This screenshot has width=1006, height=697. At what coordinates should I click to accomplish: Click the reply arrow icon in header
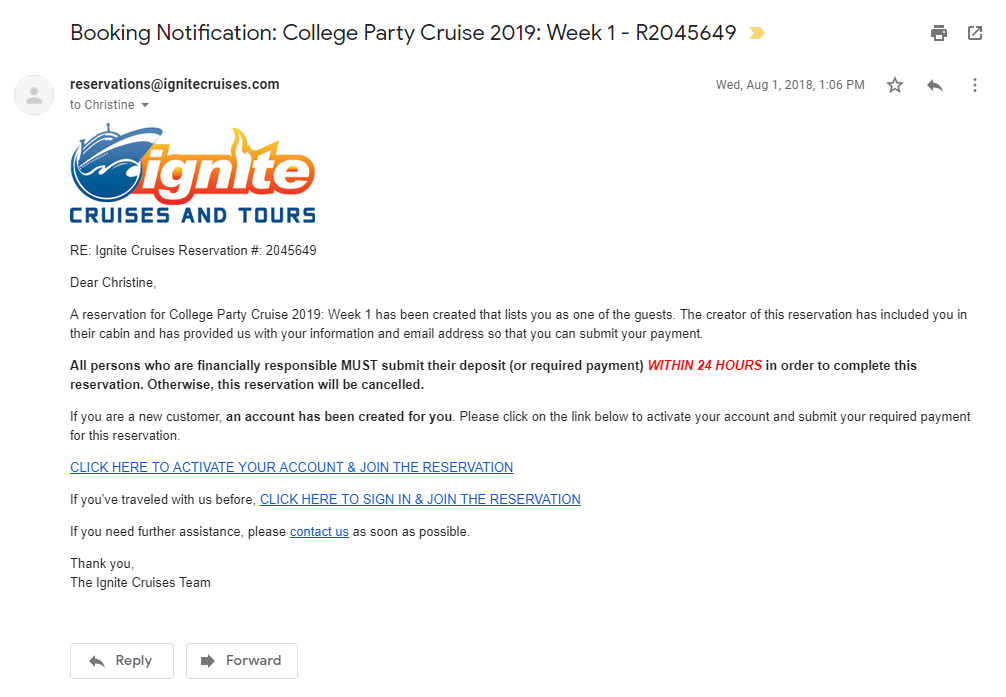click(x=935, y=85)
